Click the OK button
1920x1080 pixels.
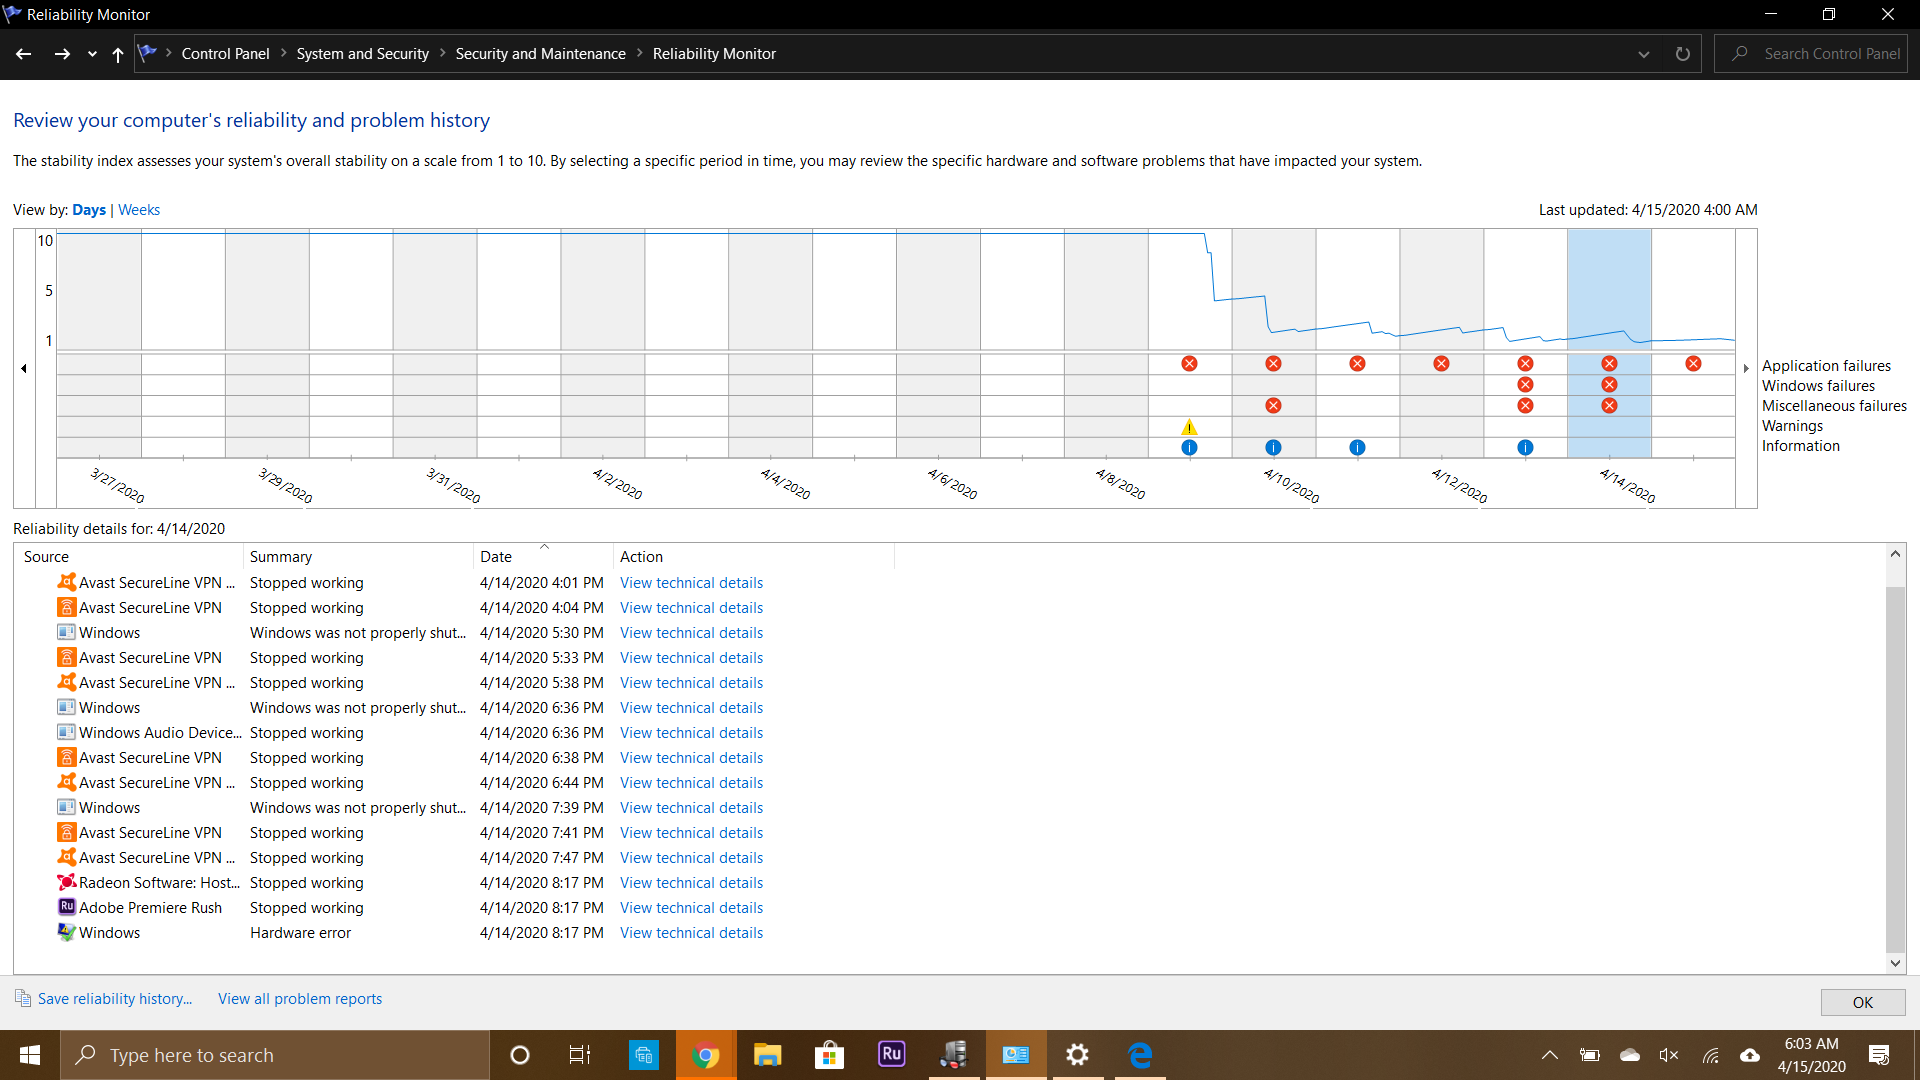click(x=1862, y=1002)
